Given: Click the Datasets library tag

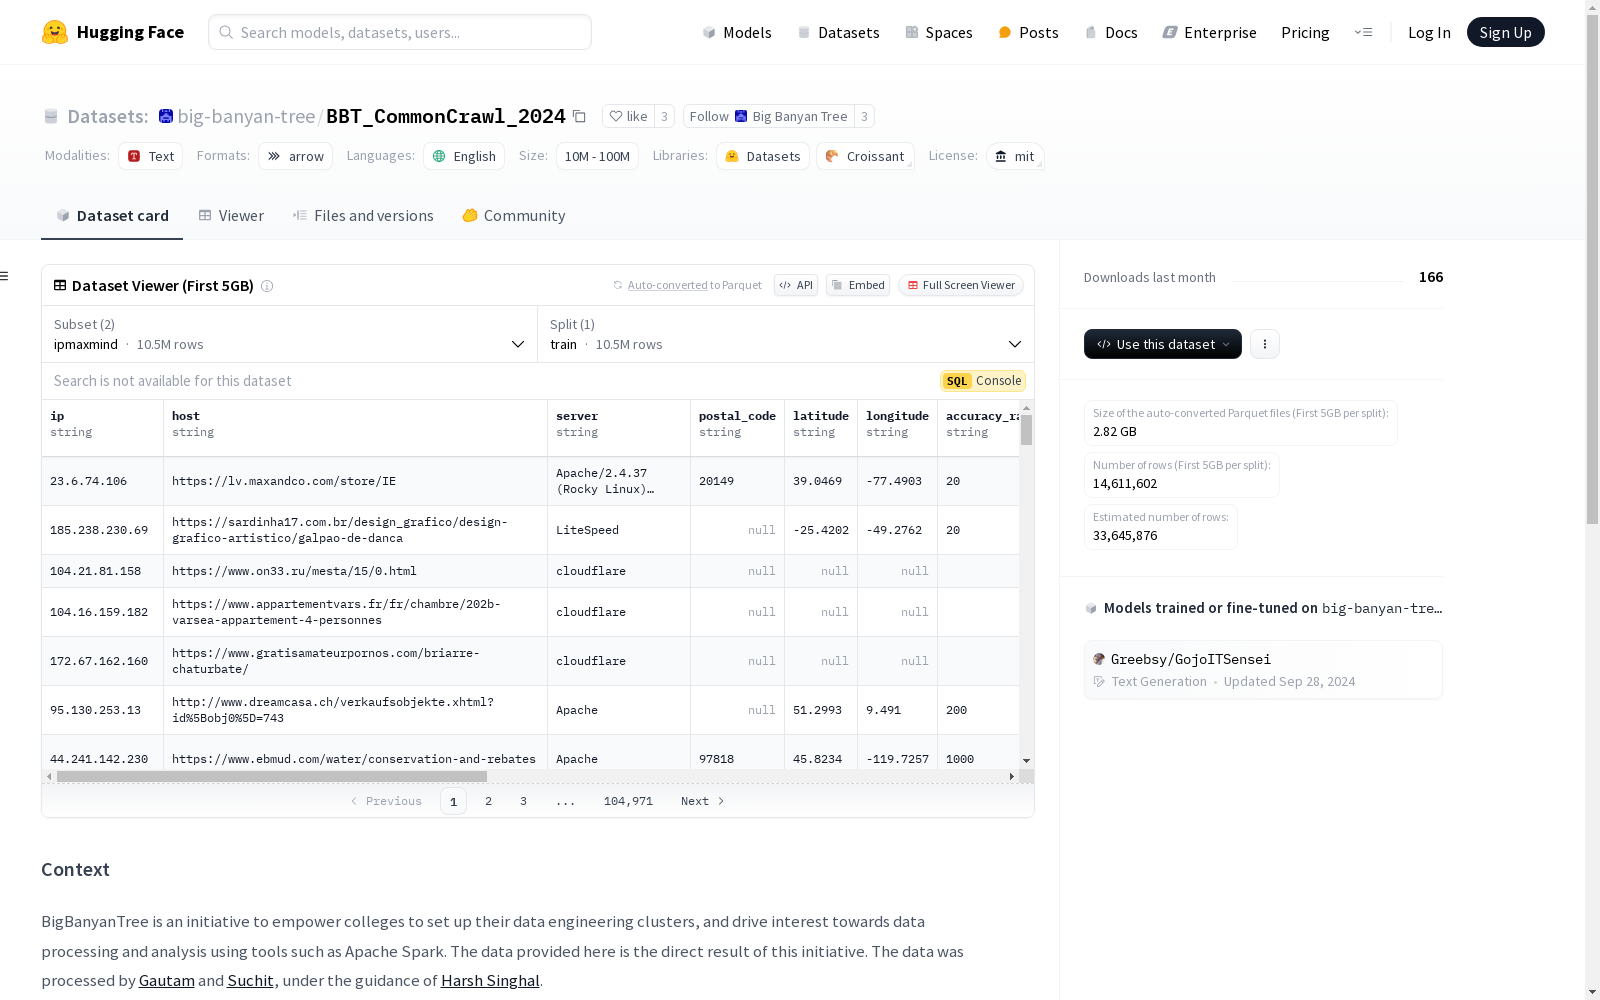Looking at the screenshot, I should (763, 156).
